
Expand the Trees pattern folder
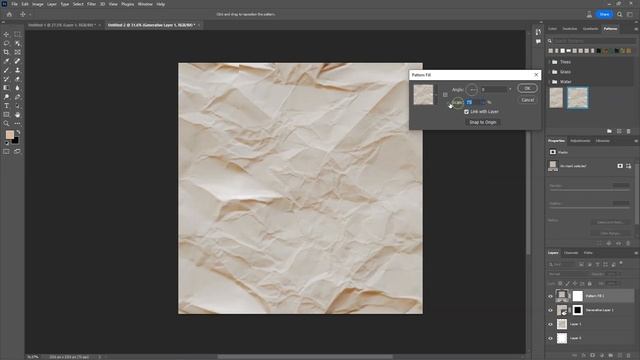point(549,62)
